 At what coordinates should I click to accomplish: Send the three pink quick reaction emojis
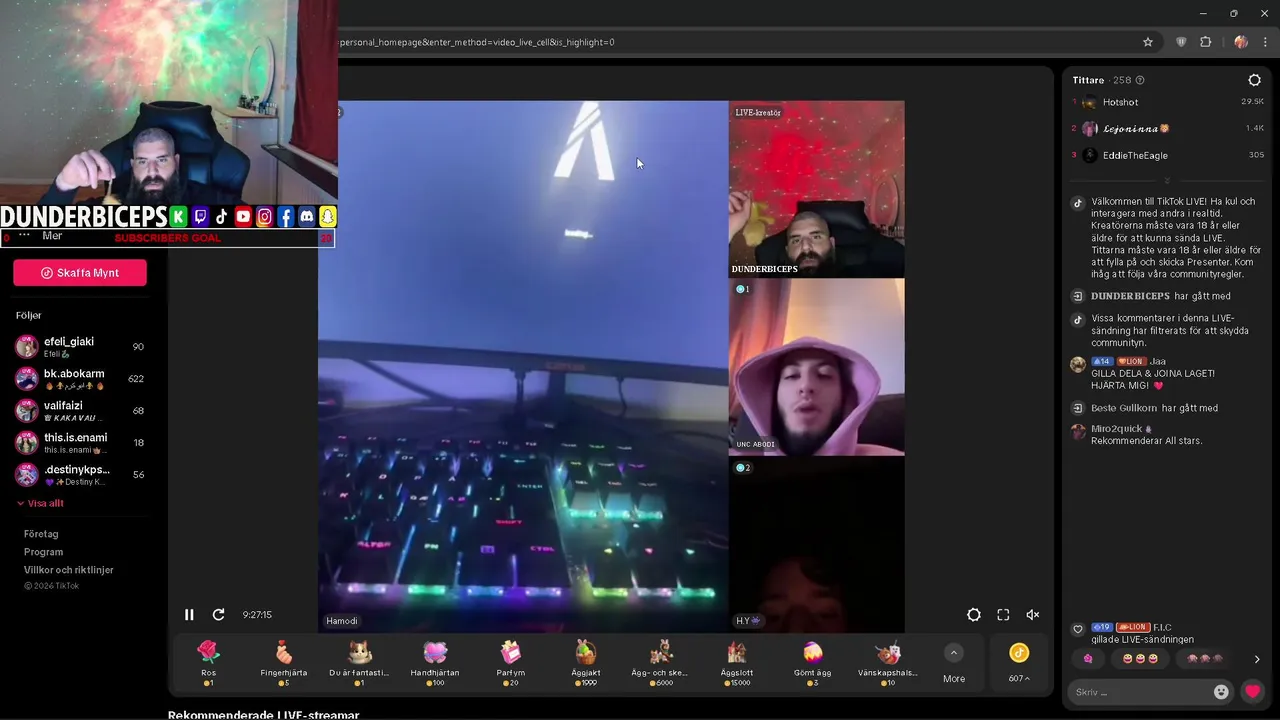pos(1205,659)
